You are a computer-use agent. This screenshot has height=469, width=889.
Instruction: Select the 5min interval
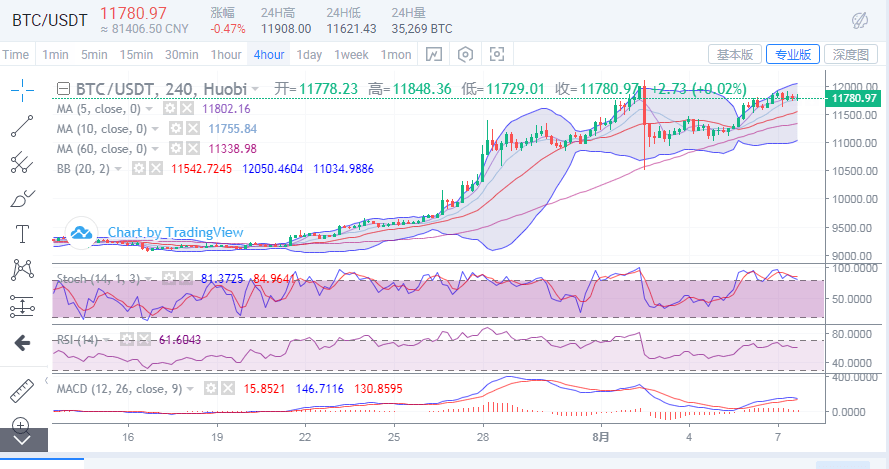tap(94, 54)
